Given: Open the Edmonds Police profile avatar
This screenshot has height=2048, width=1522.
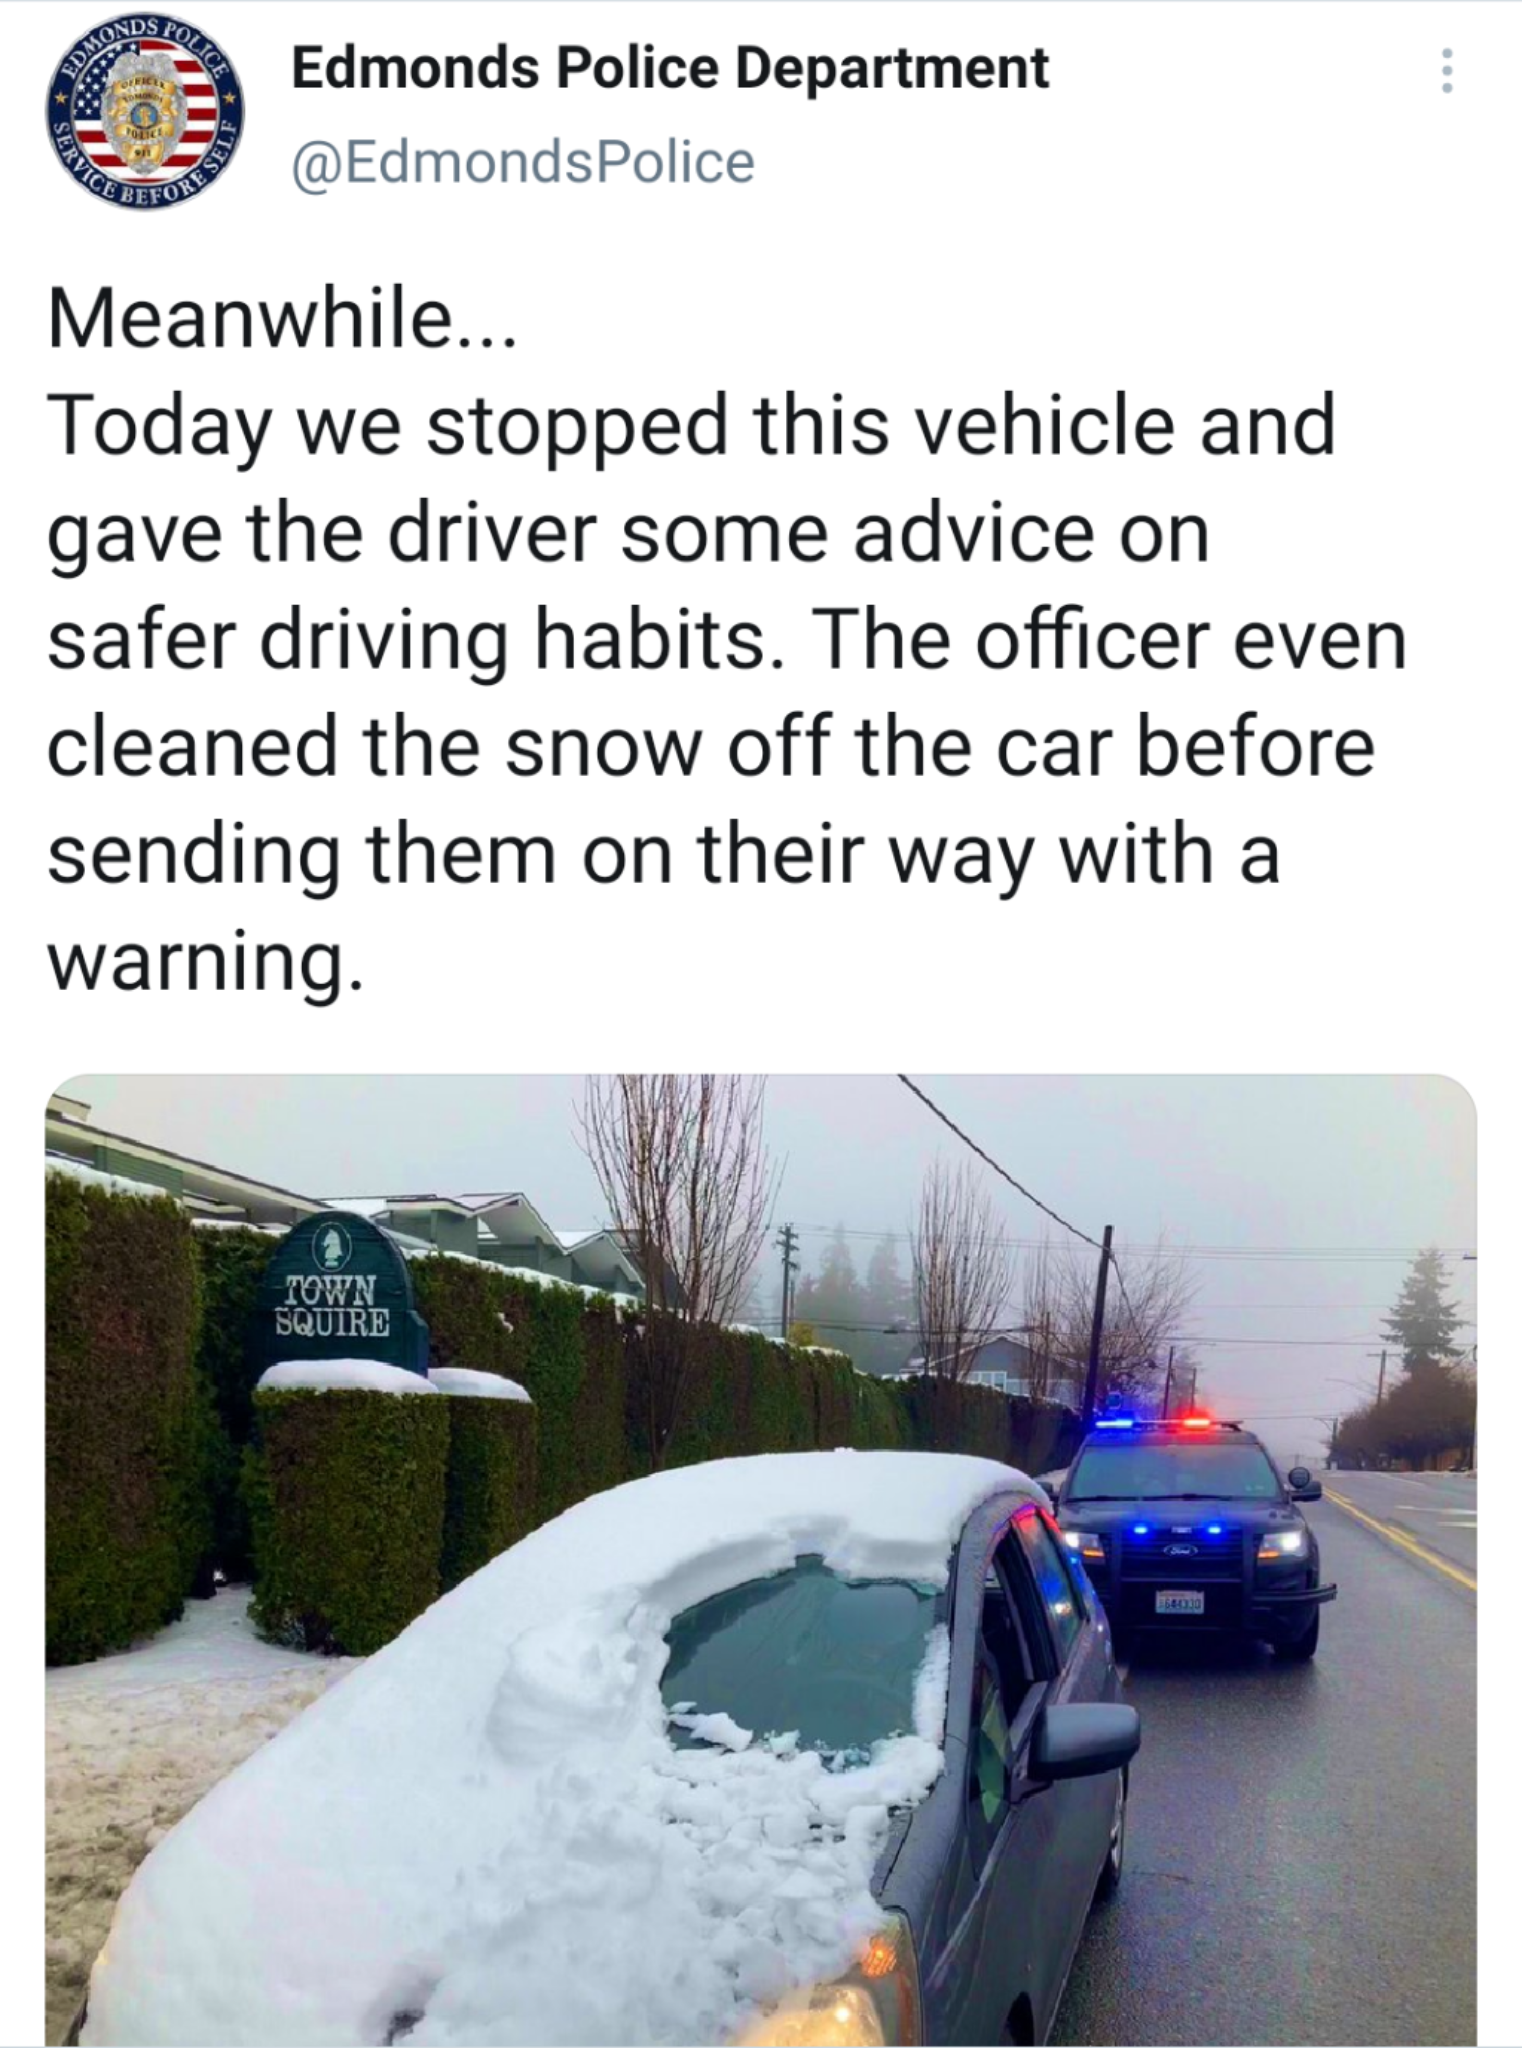Looking at the screenshot, I should (145, 113).
